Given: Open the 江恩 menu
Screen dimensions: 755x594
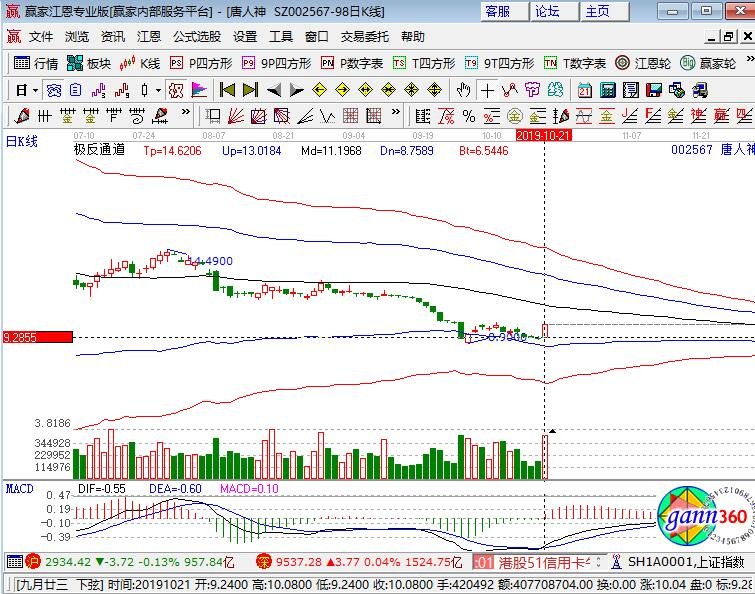Looking at the screenshot, I should click(149, 37).
